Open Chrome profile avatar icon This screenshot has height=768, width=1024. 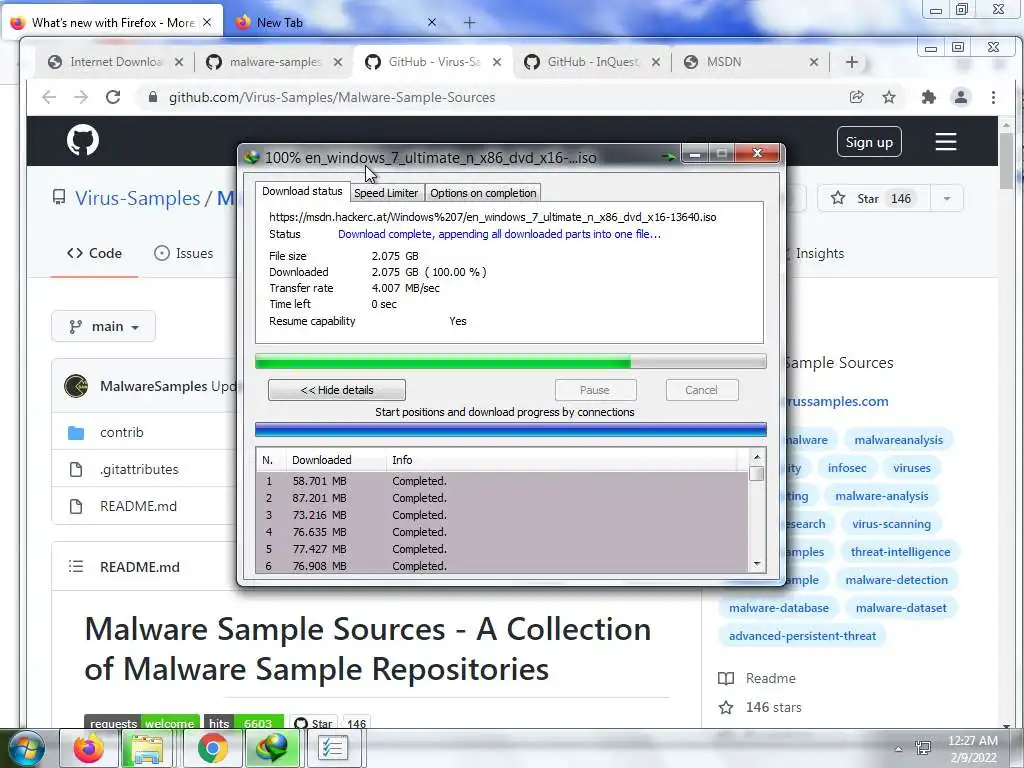pos(961,97)
